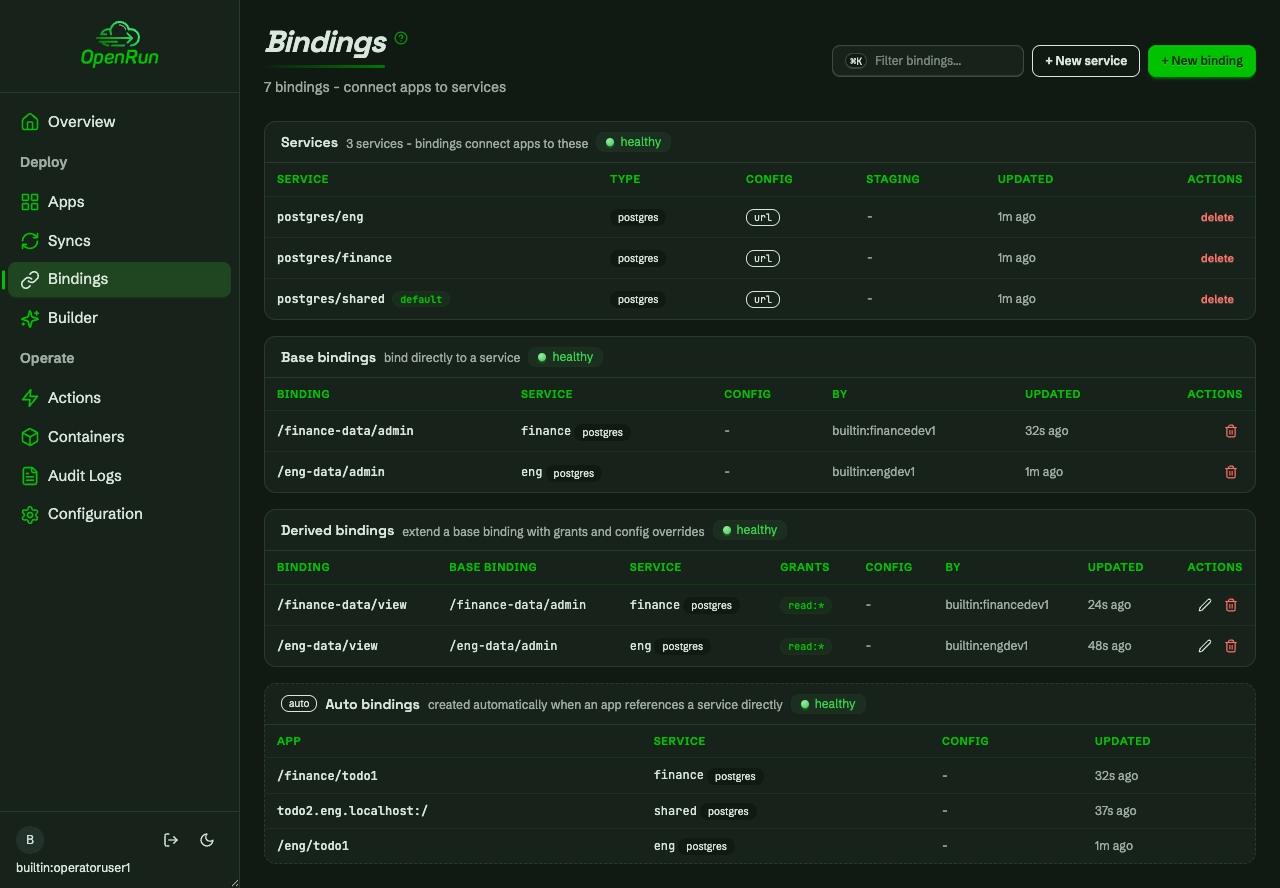Image resolution: width=1280 pixels, height=888 pixels.
Task: Click the read:* grant for /finance-data/view
Action: tap(806, 605)
